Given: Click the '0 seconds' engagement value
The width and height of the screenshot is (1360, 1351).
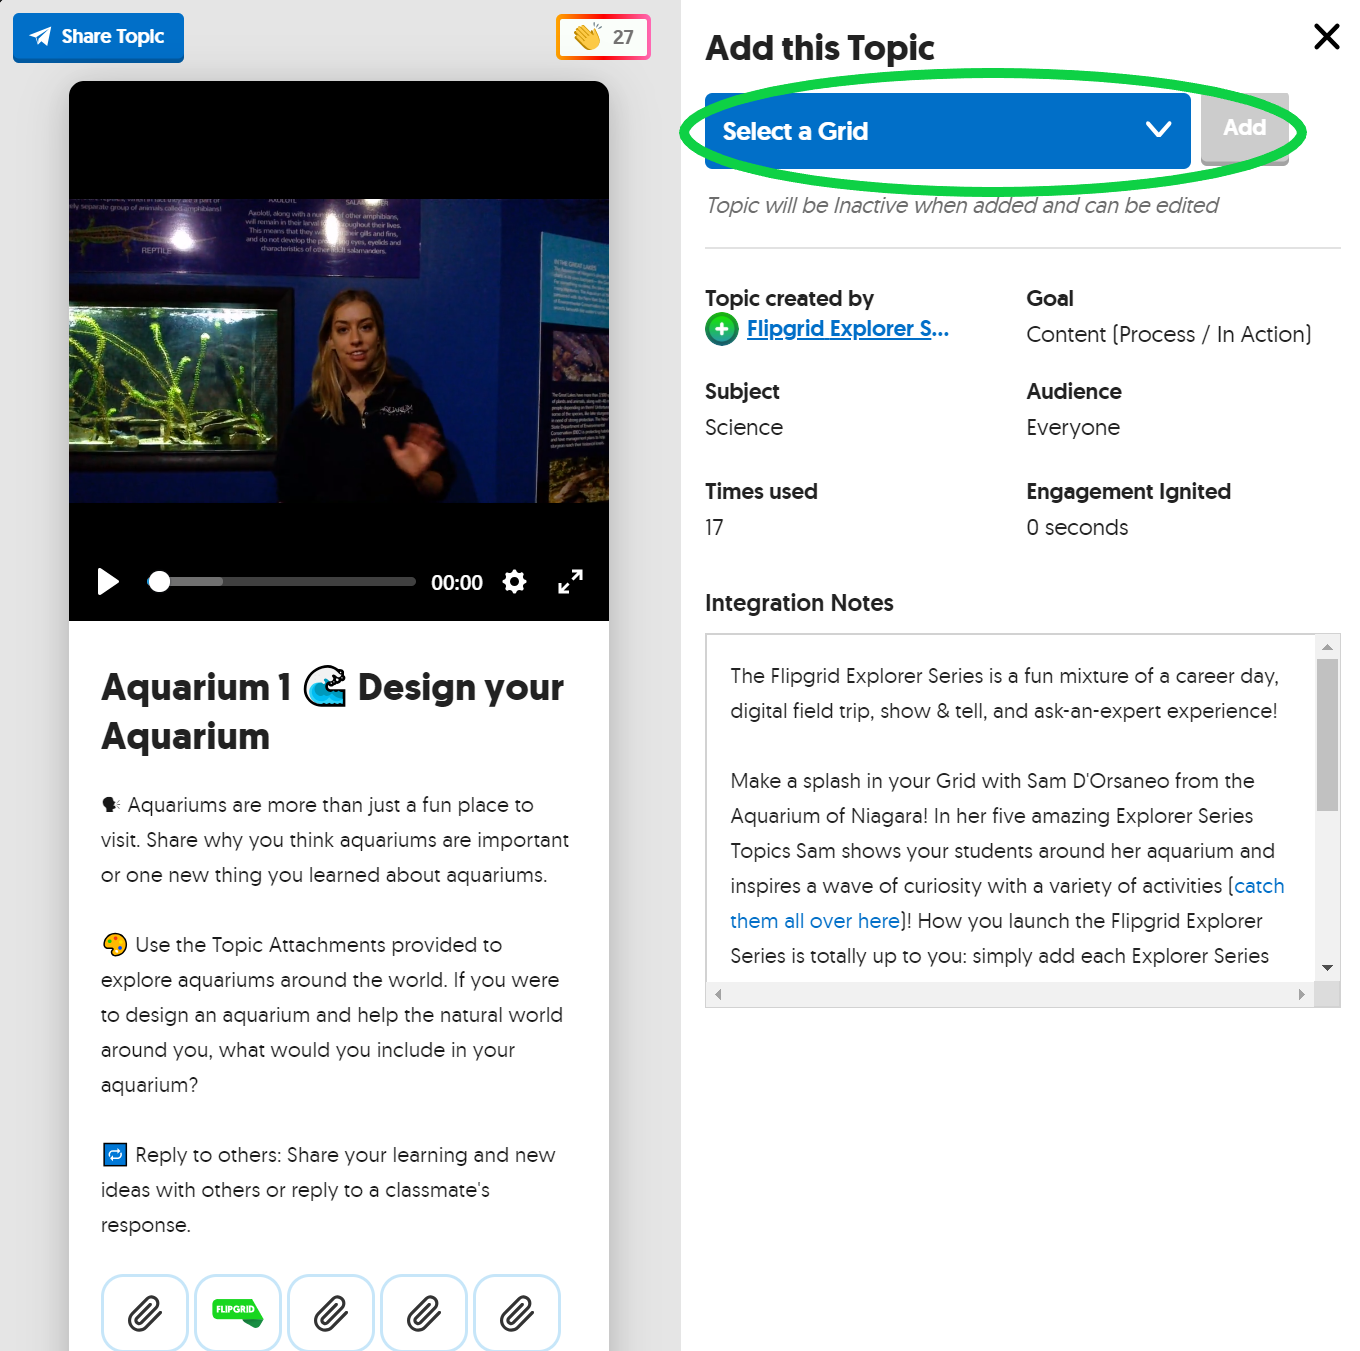Looking at the screenshot, I should tap(1077, 527).
